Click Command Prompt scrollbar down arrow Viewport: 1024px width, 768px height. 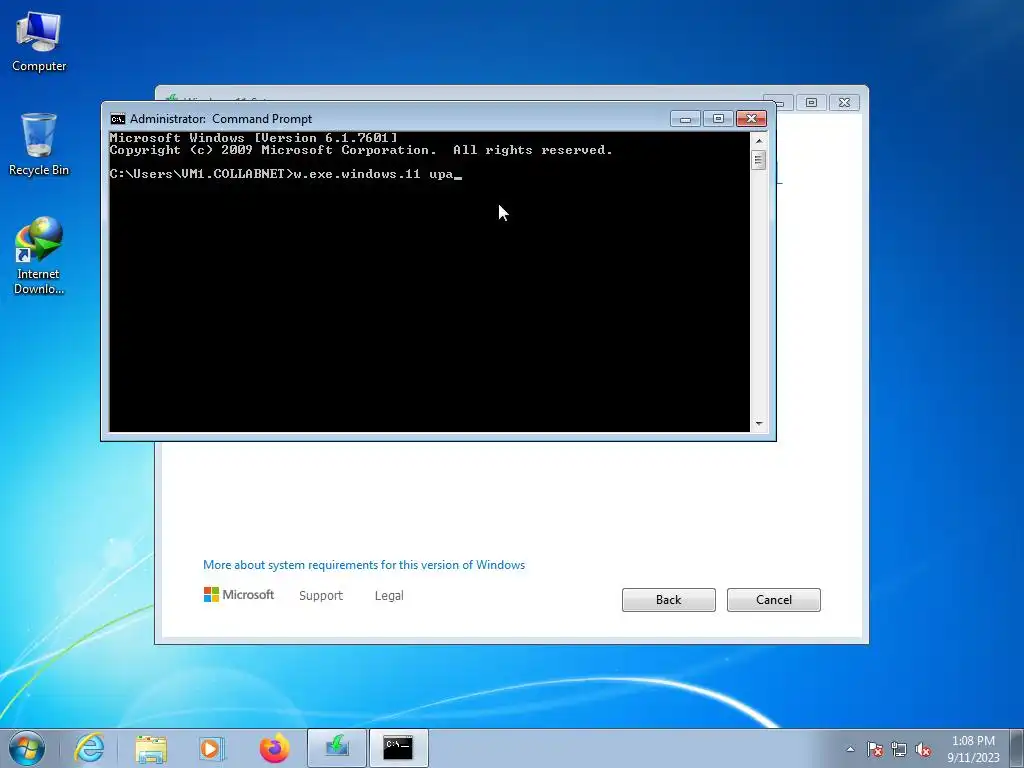[759, 424]
